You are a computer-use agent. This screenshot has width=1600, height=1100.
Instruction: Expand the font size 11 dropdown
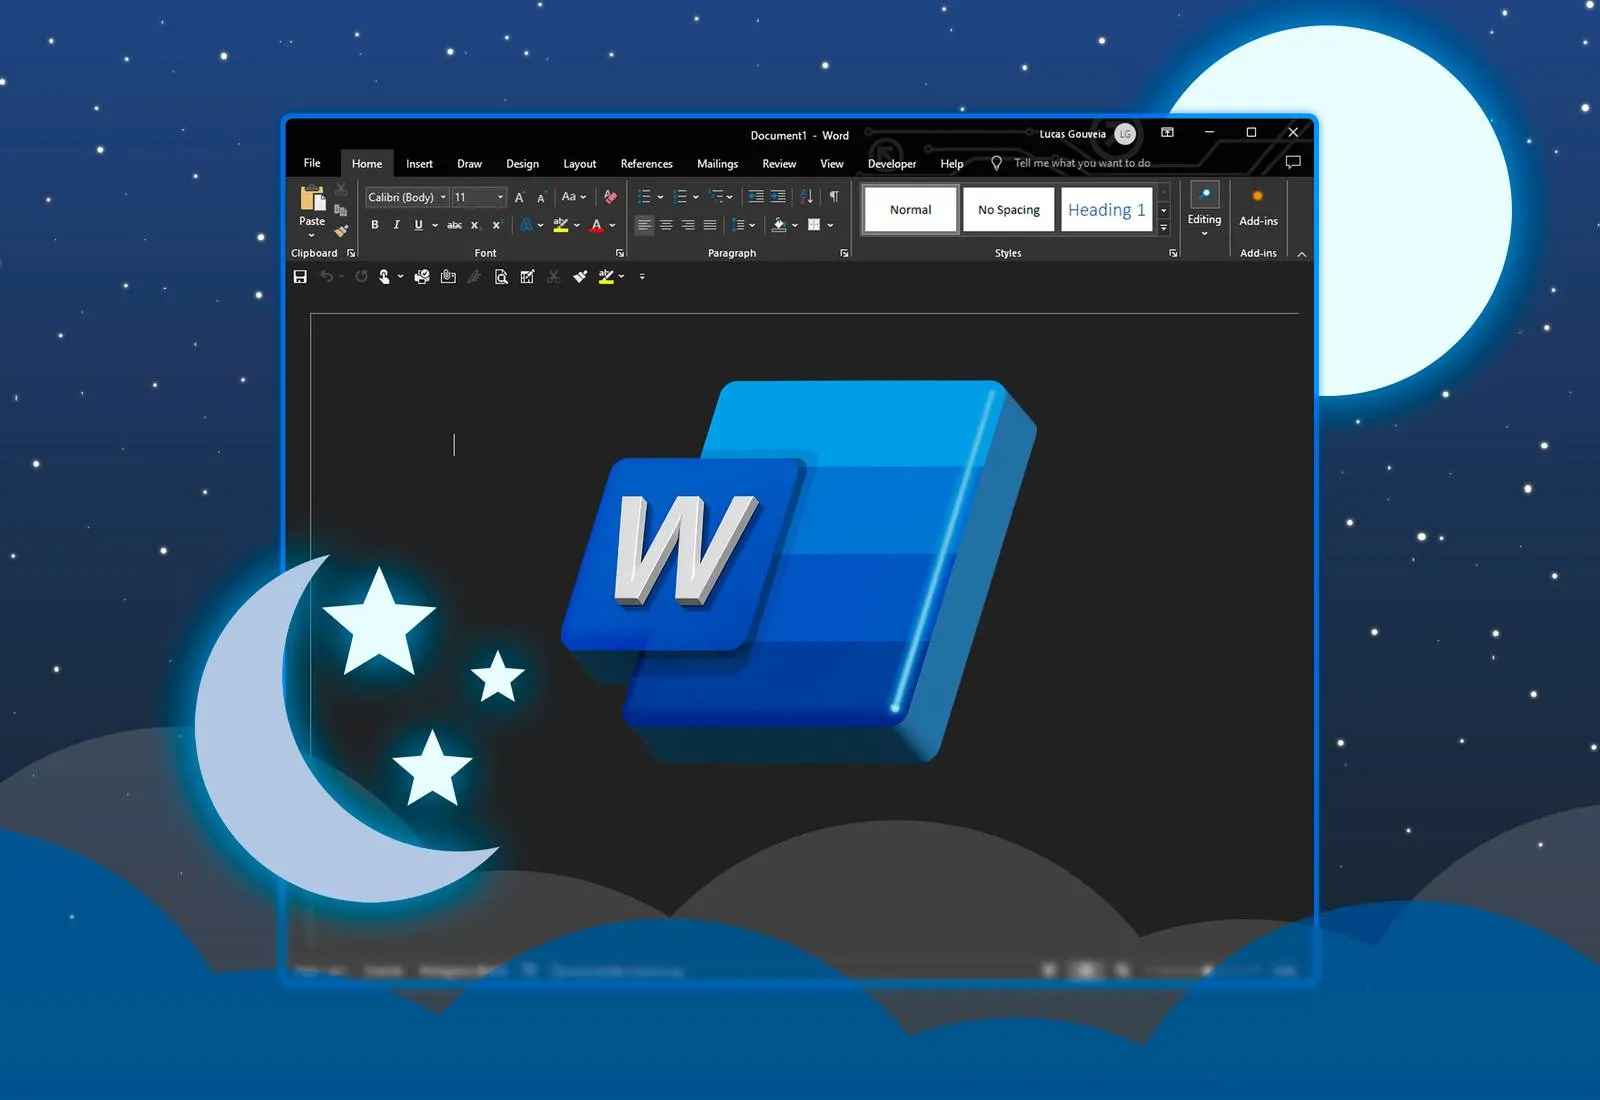(x=500, y=197)
